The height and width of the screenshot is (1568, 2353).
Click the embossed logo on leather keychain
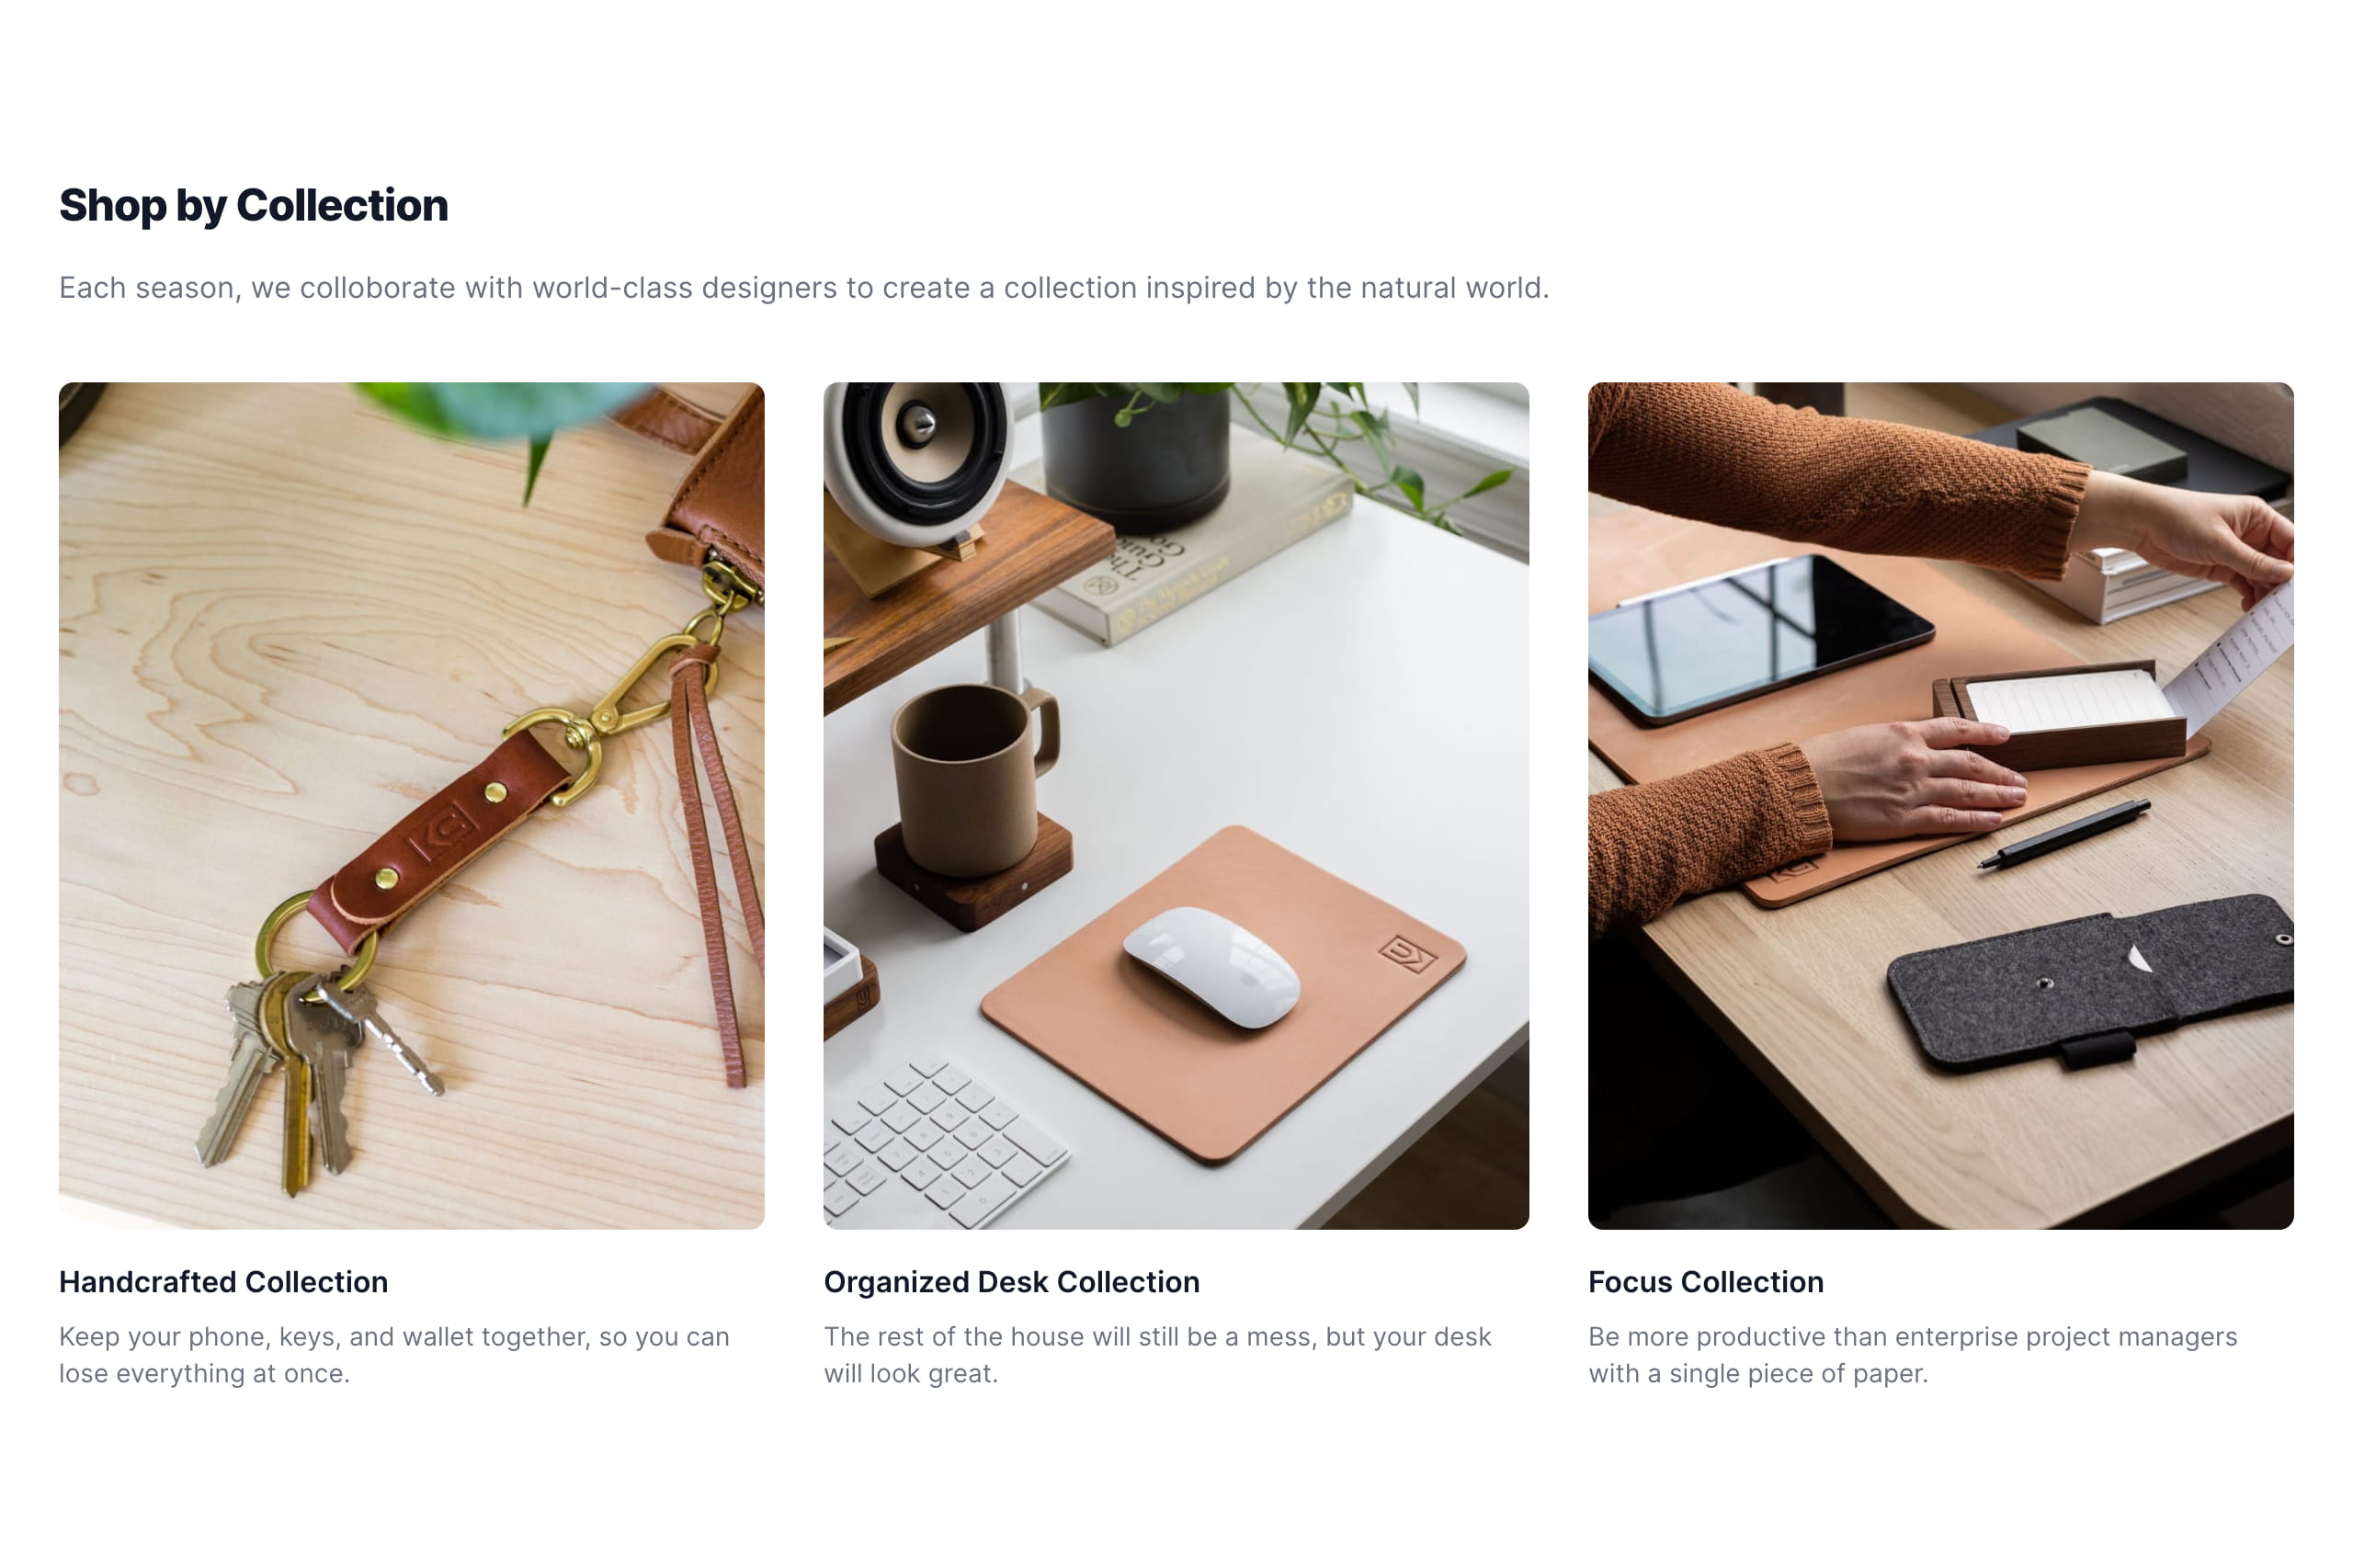point(441,827)
